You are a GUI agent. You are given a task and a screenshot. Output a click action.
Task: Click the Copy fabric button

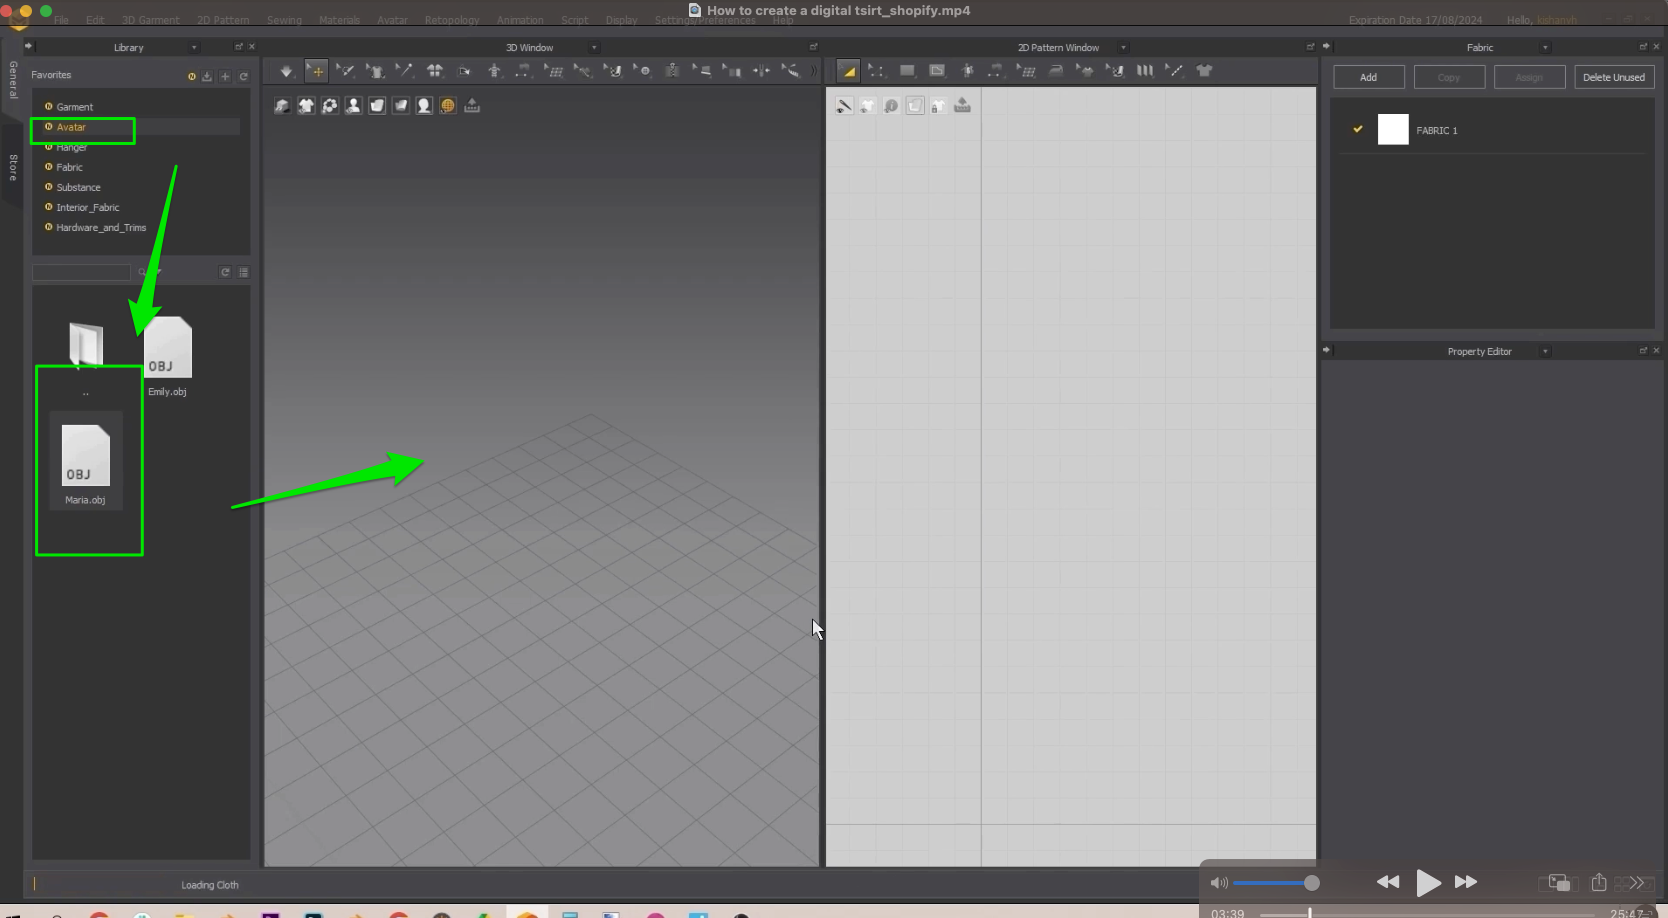(1449, 77)
